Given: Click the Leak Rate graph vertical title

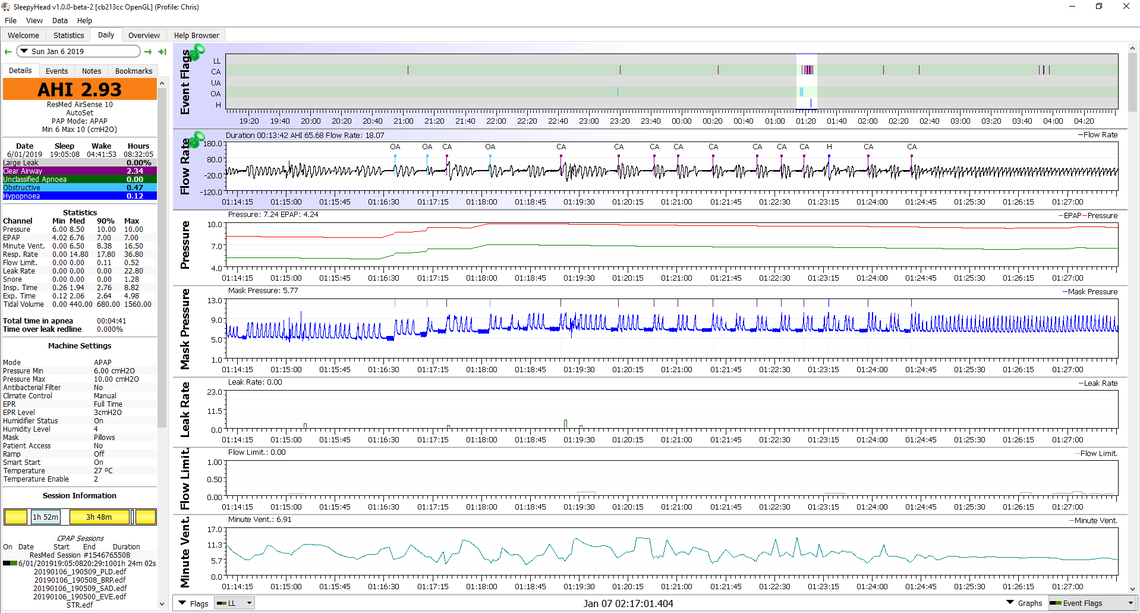Looking at the screenshot, I should [185, 409].
